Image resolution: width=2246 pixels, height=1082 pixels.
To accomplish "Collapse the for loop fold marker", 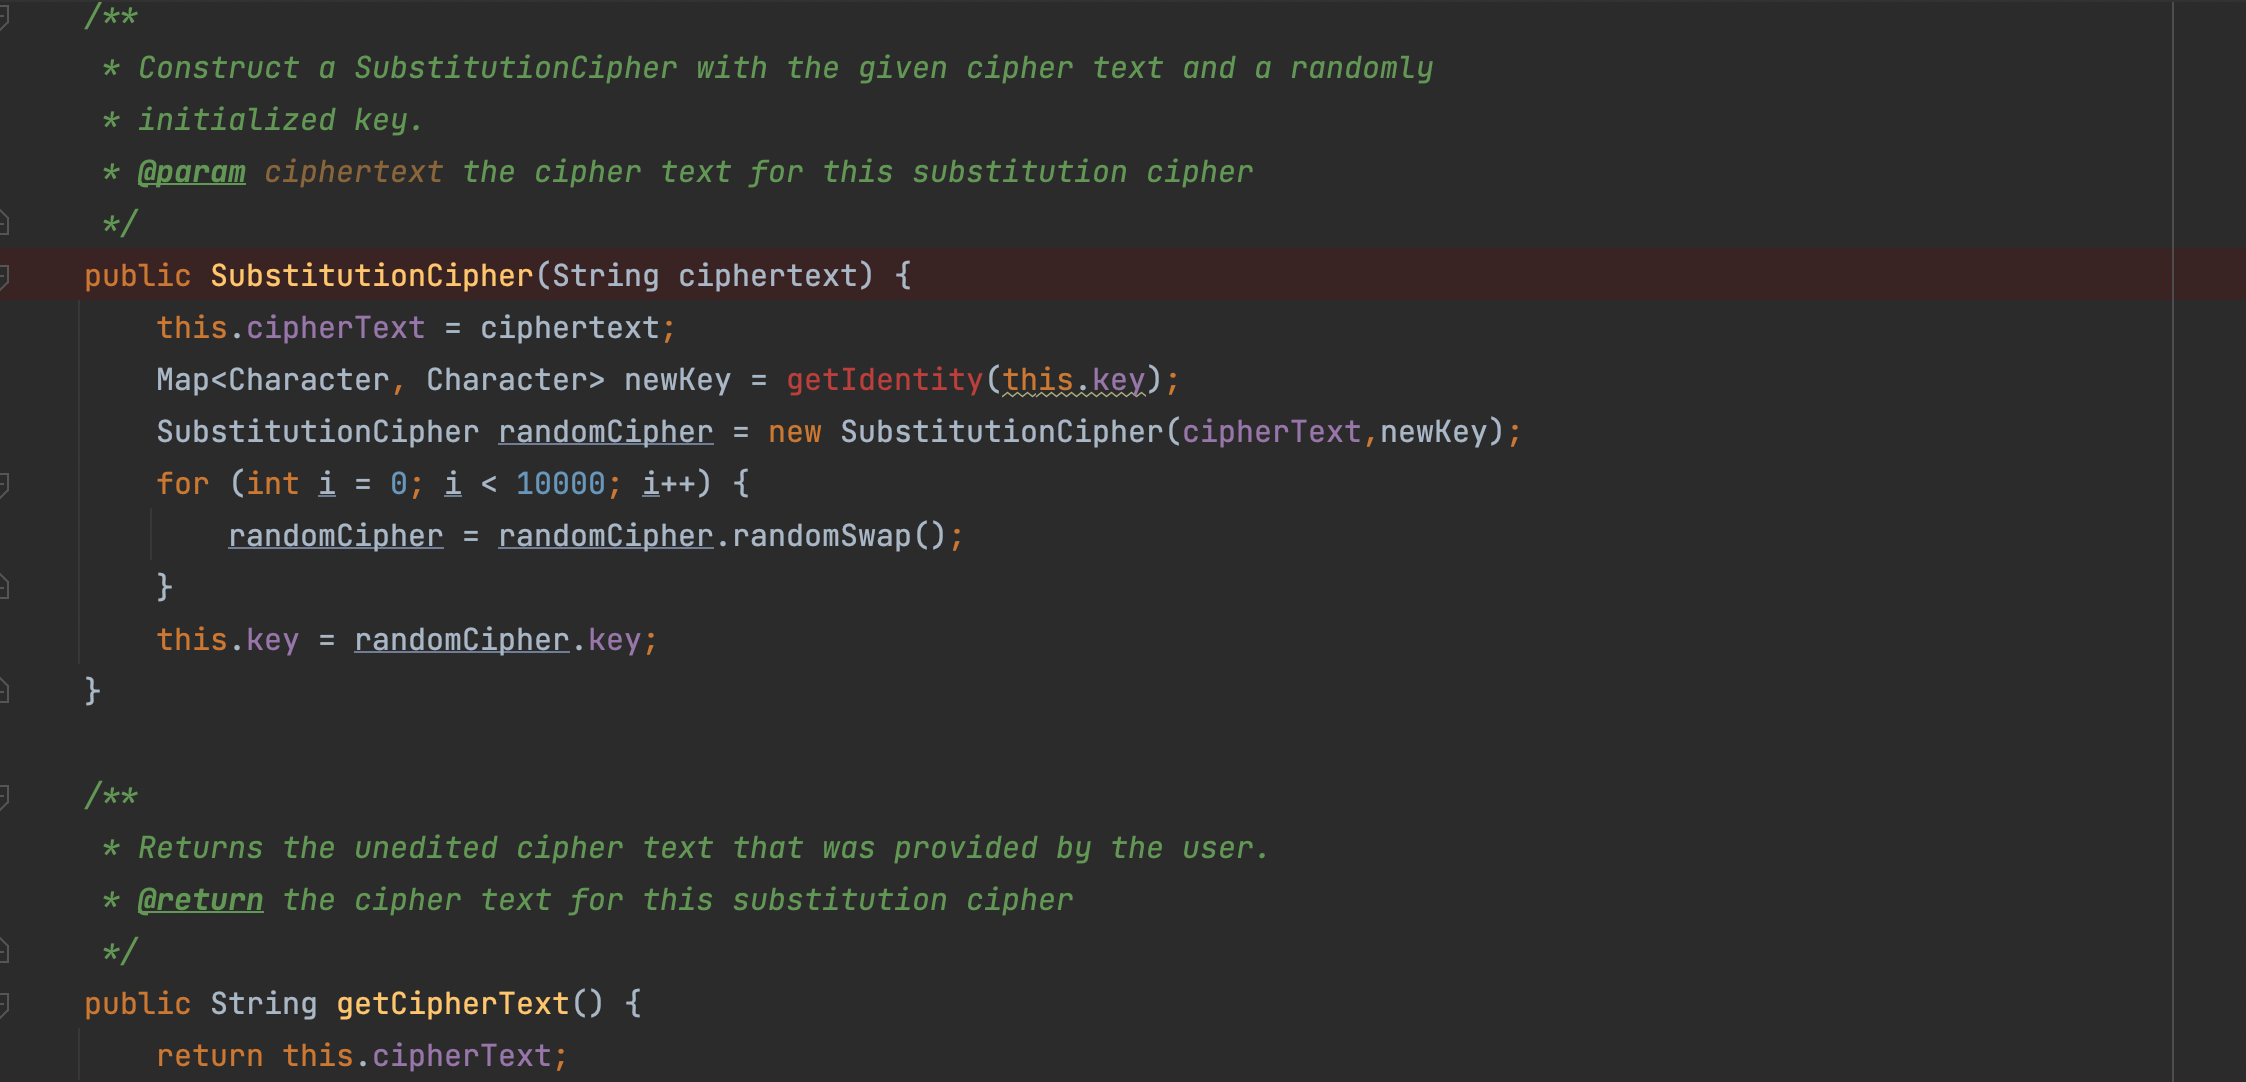I will (4, 484).
